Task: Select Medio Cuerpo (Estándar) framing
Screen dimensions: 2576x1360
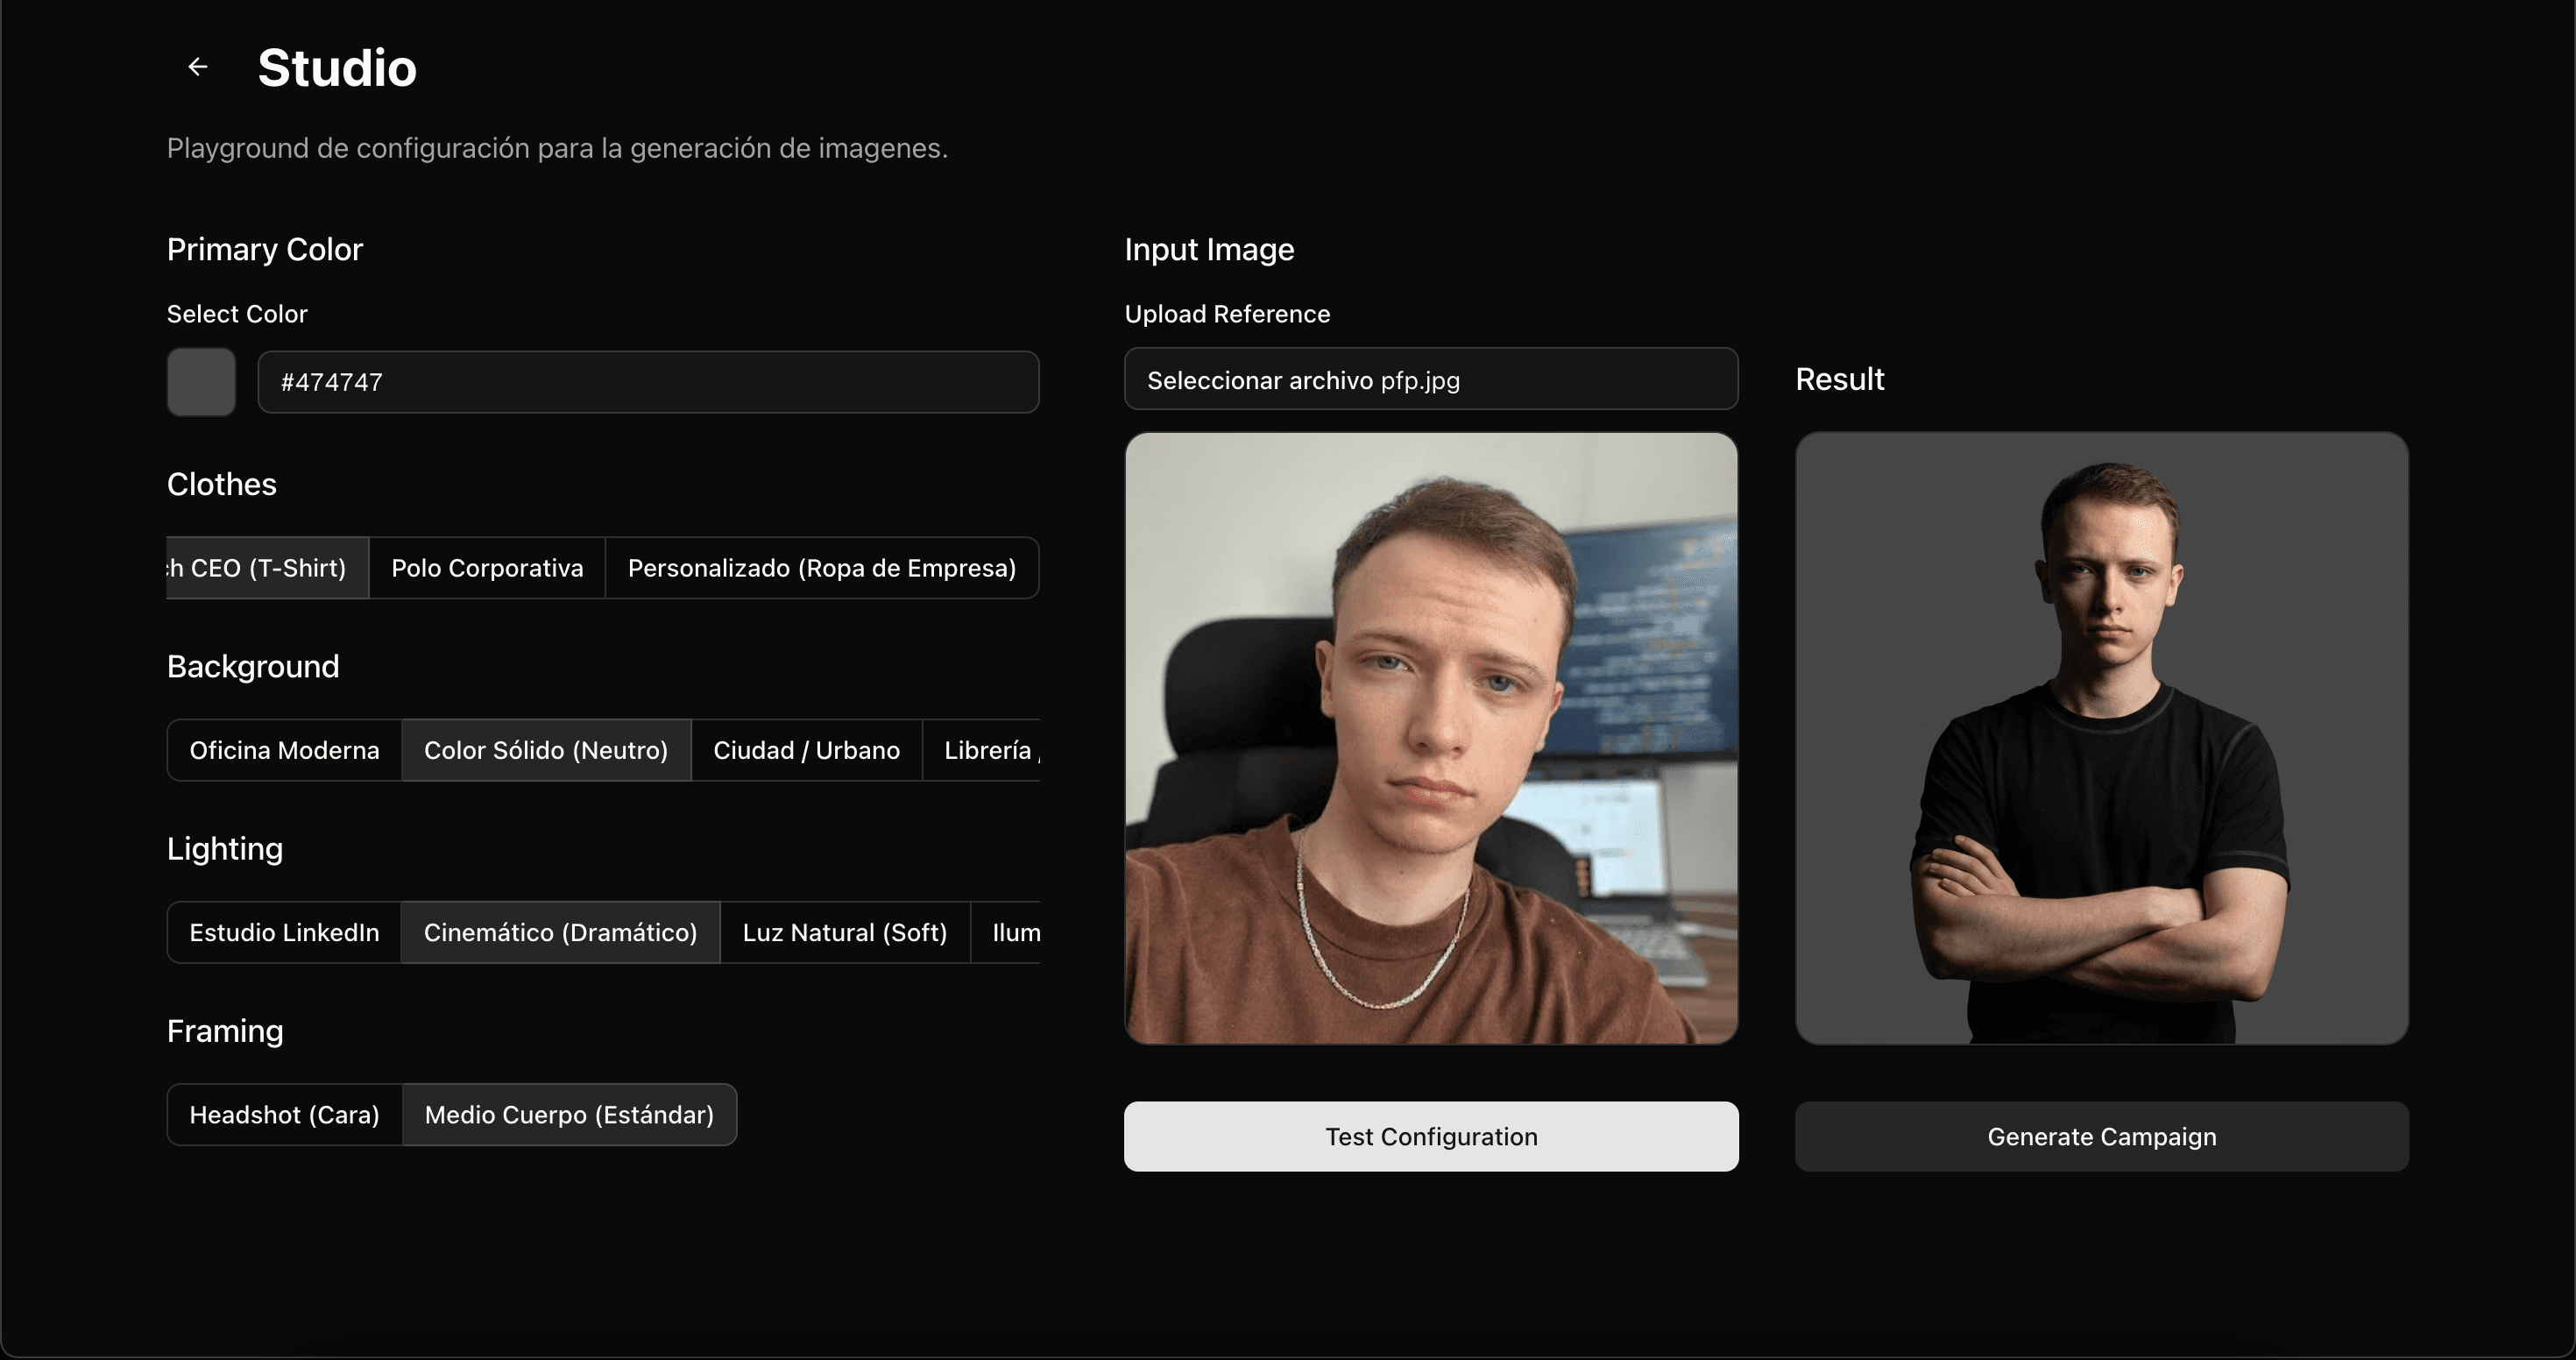Action: tap(568, 1114)
